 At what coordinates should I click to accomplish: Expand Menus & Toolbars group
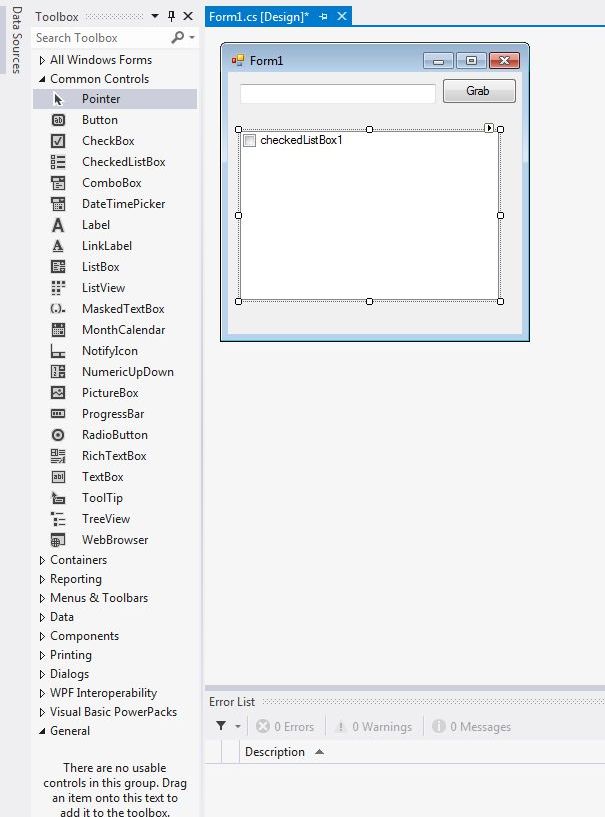(42, 598)
